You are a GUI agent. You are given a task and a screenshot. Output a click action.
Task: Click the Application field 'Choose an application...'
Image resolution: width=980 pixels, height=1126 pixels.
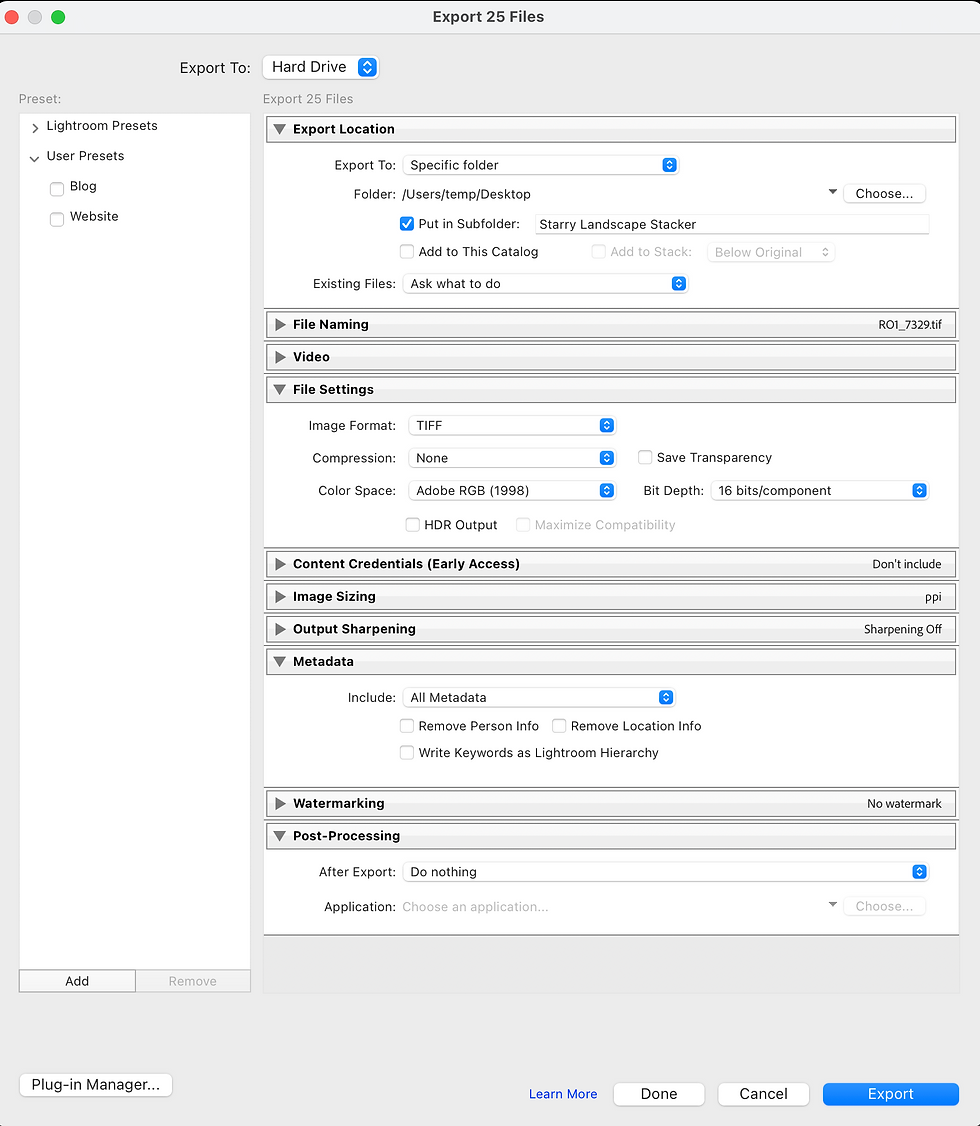(475, 906)
